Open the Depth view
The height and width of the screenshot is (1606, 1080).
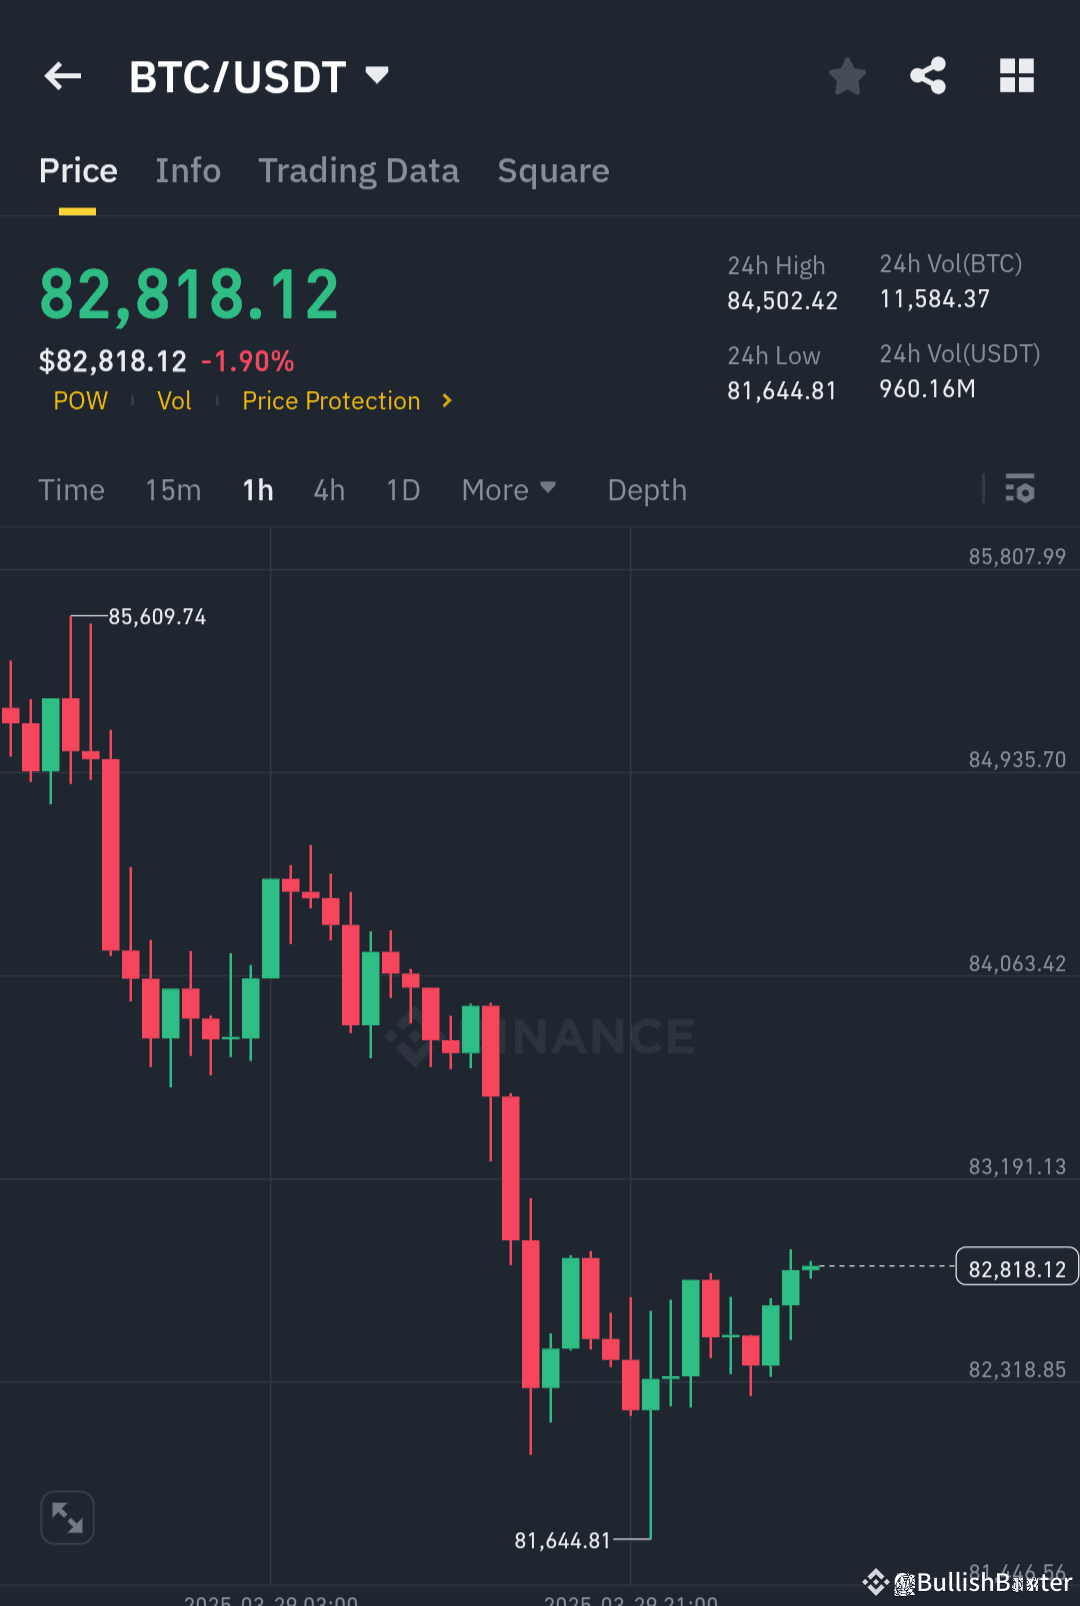coord(646,490)
